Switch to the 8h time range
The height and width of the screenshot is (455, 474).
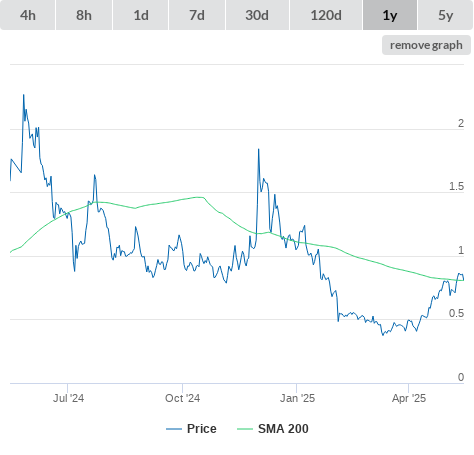pyautogui.click(x=84, y=15)
